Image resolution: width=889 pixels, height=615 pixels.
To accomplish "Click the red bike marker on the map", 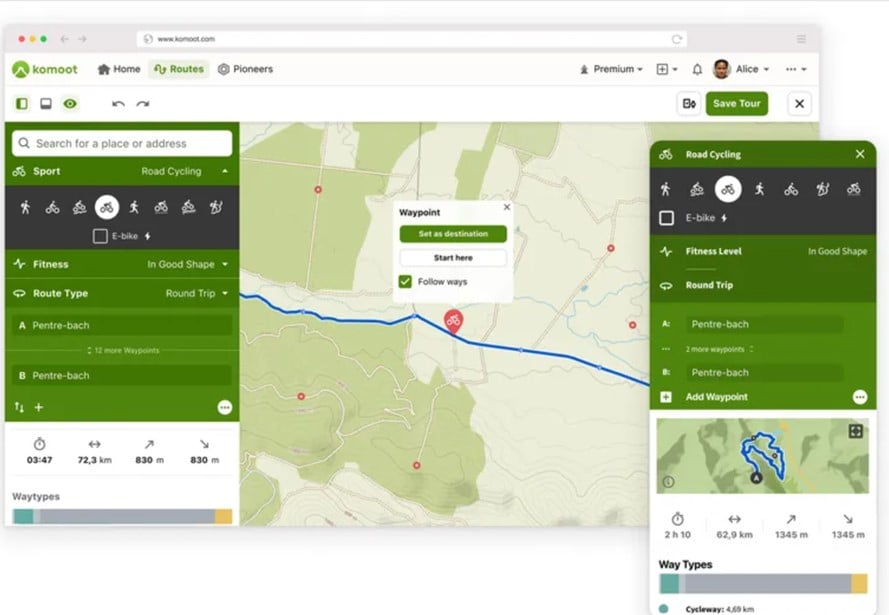I will (x=453, y=320).
